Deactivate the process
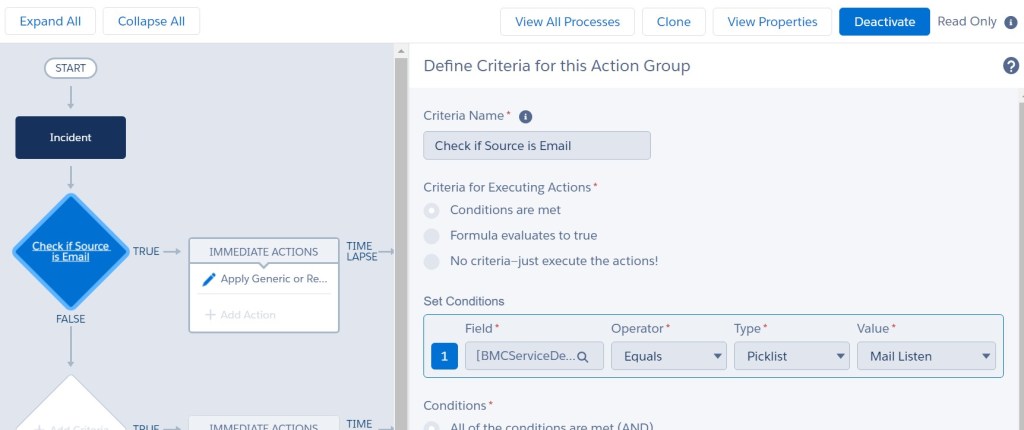 (884, 22)
